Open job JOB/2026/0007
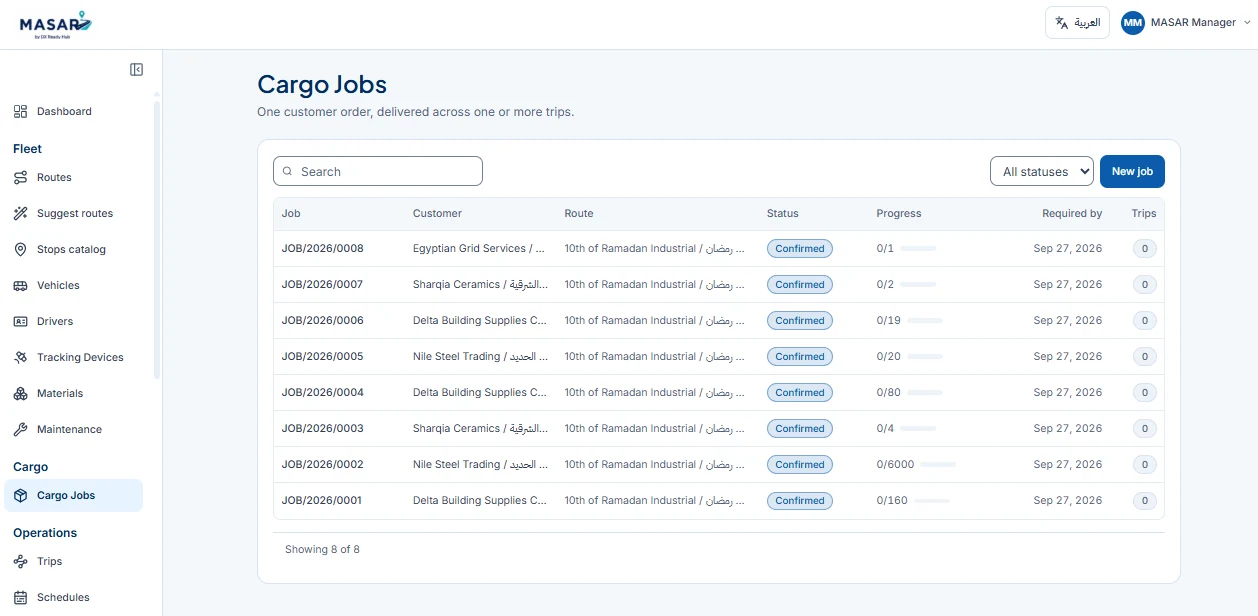This screenshot has width=1258, height=616. click(x=322, y=285)
